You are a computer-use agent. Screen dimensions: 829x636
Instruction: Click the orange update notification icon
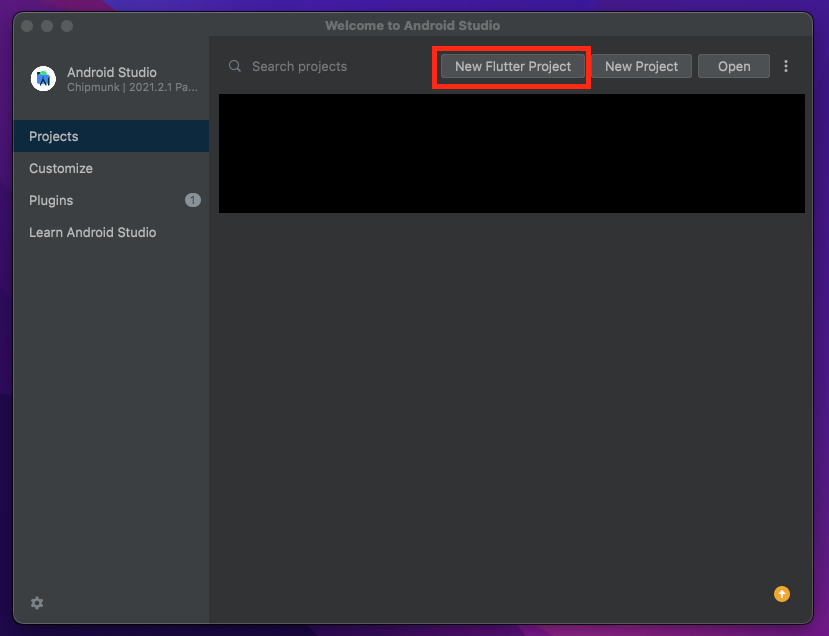pos(782,594)
